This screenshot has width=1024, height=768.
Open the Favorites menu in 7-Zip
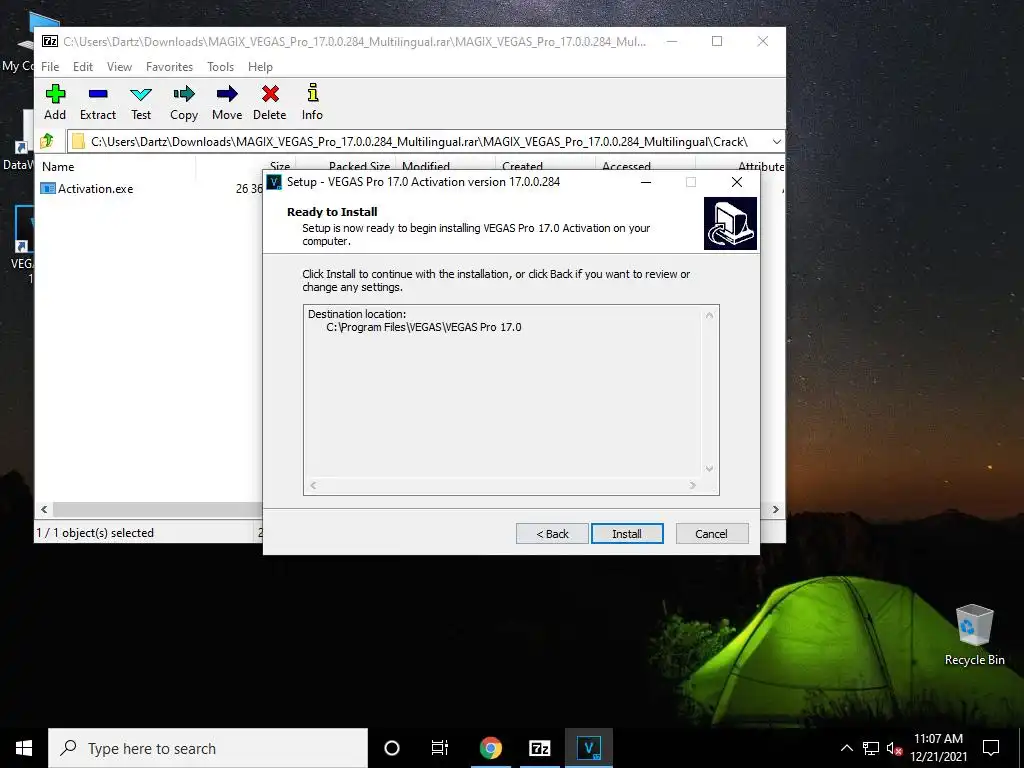coord(169,67)
